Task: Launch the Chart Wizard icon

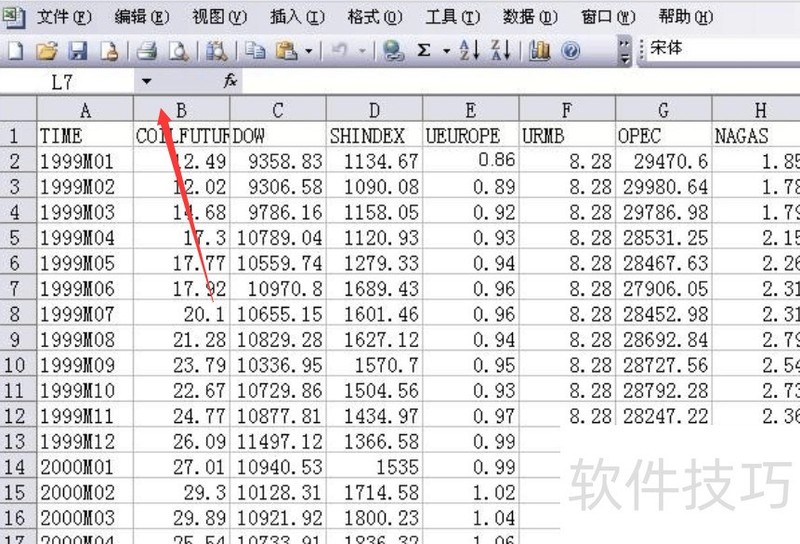Action: [x=539, y=51]
